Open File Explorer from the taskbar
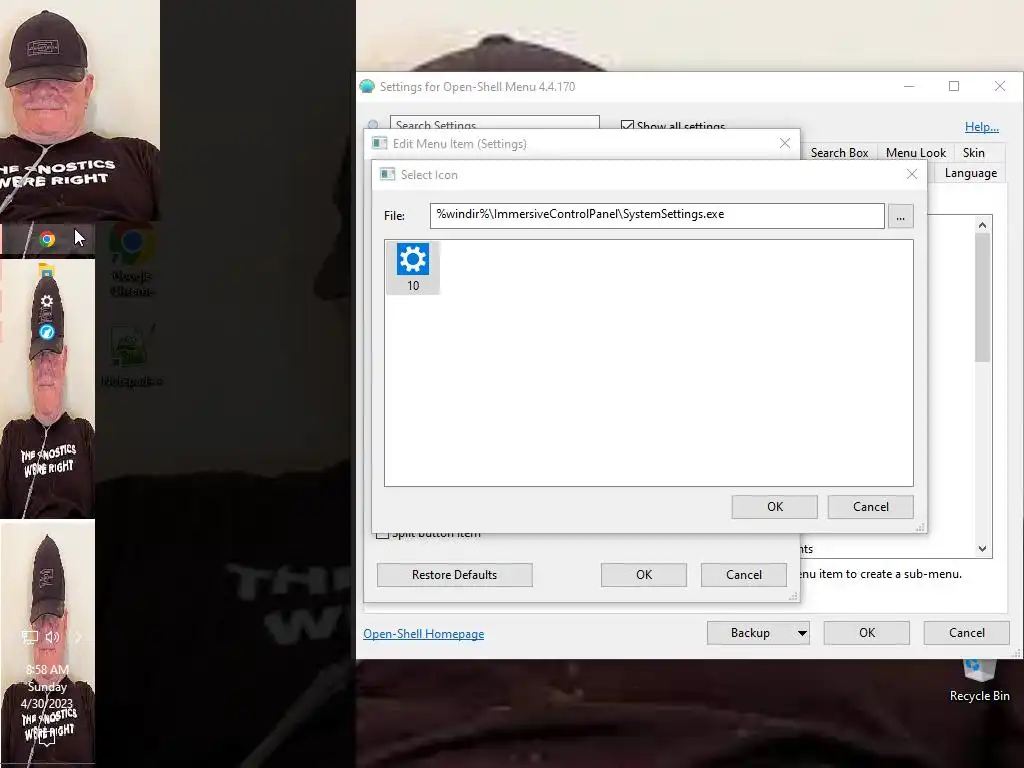The image size is (1024, 768). [x=46, y=270]
